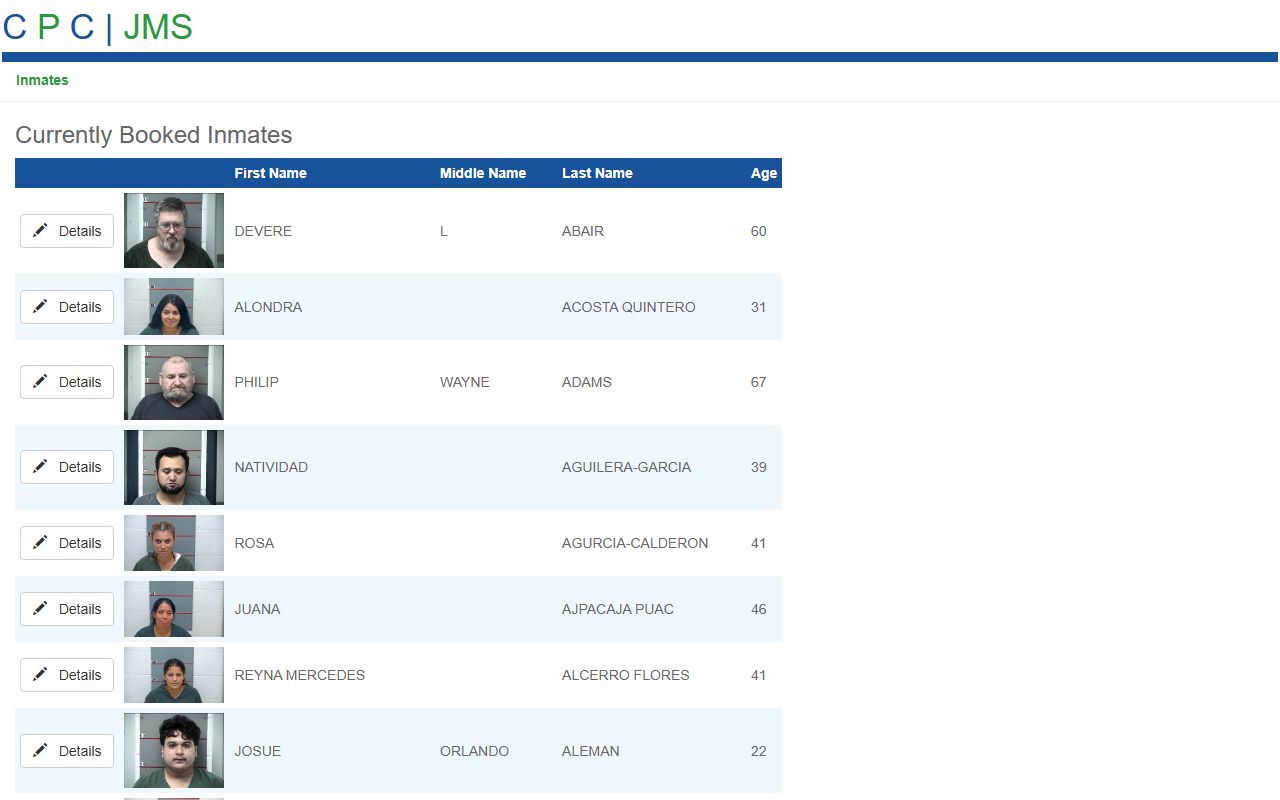Click the middle name ORLANDO
Viewport: 1280px width, 800px height.
pos(475,751)
